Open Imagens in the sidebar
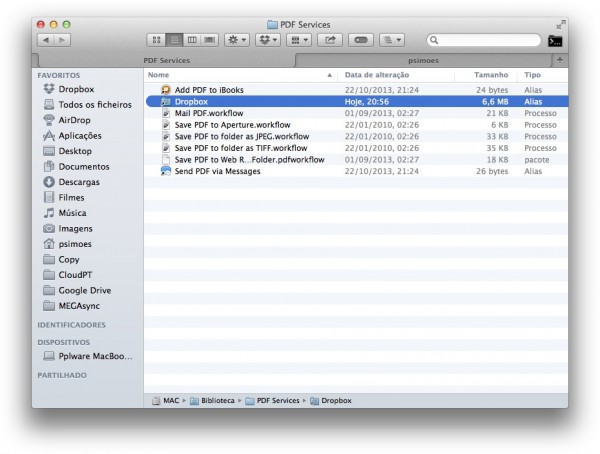 pyautogui.click(x=68, y=229)
